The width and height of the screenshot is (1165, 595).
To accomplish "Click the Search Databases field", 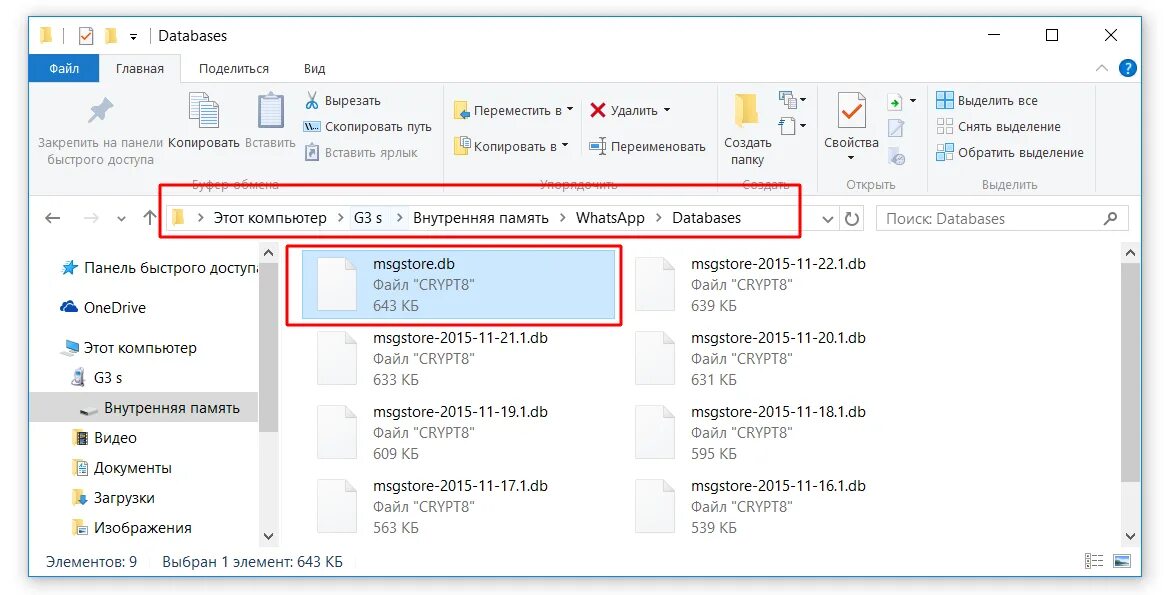I will pyautogui.click(x=1002, y=218).
